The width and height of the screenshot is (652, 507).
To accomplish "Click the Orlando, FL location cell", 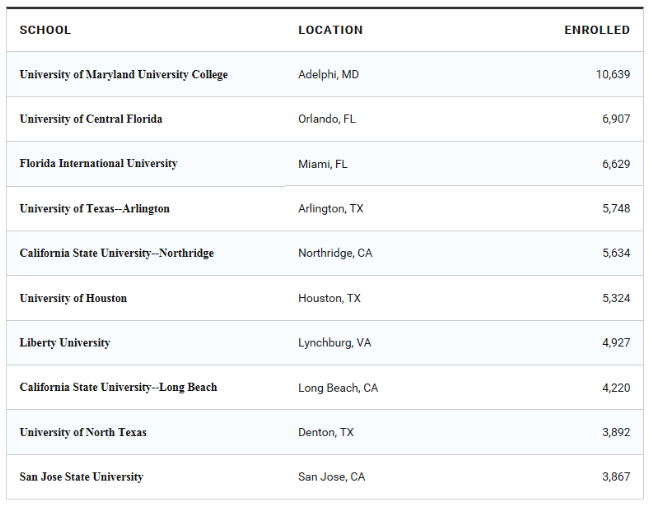I will pyautogui.click(x=326, y=119).
